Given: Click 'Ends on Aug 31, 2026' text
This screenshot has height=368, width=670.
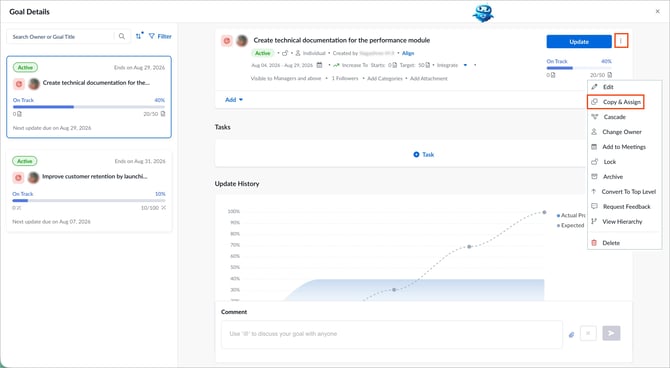Looking at the screenshot, I should pyautogui.click(x=140, y=161).
